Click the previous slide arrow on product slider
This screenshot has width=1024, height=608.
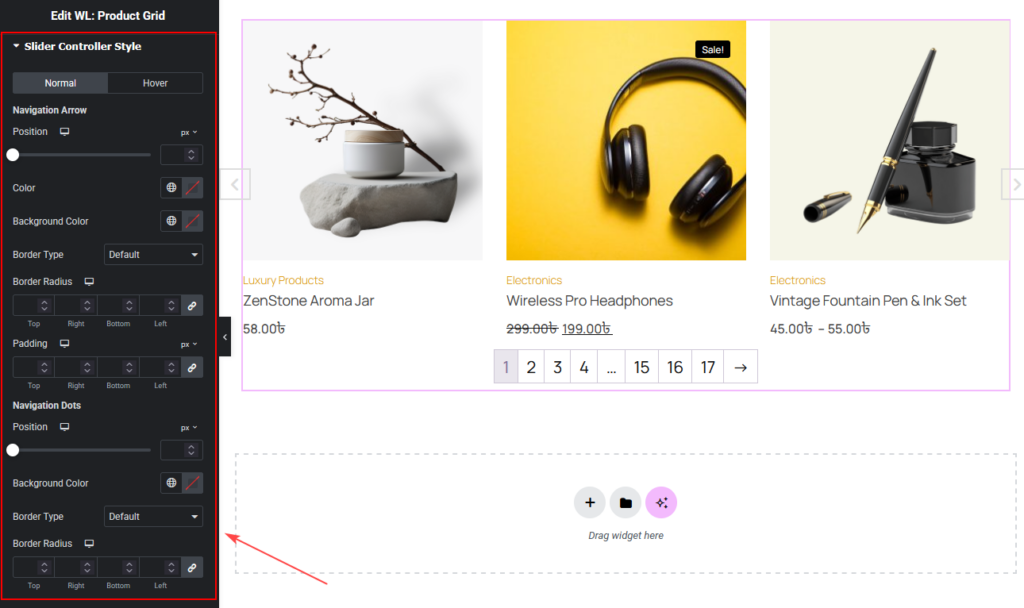click(x=235, y=184)
